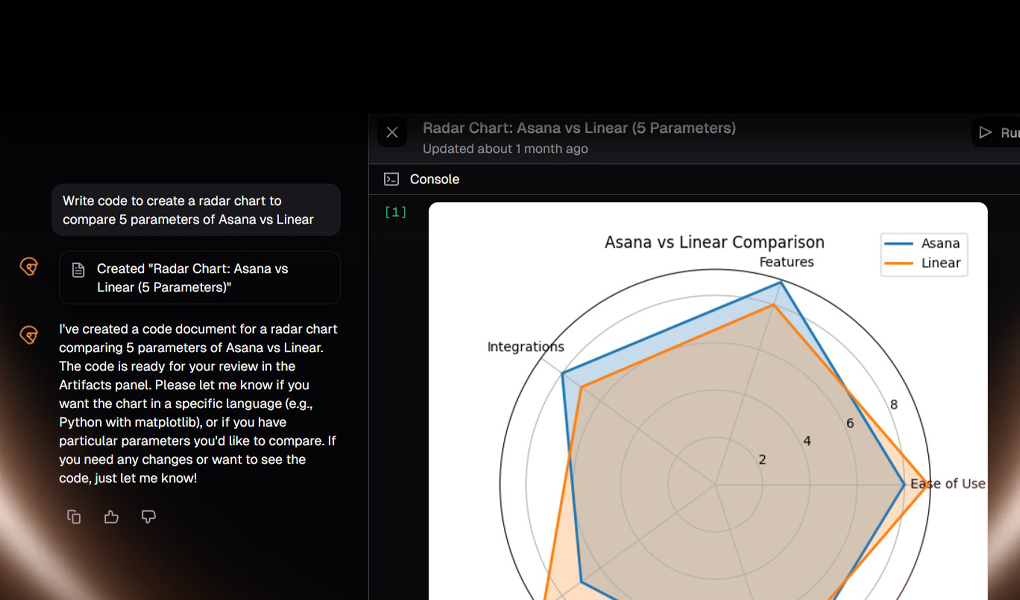The image size is (1020, 600).
Task: Select the Console label
Action: [x=435, y=179]
